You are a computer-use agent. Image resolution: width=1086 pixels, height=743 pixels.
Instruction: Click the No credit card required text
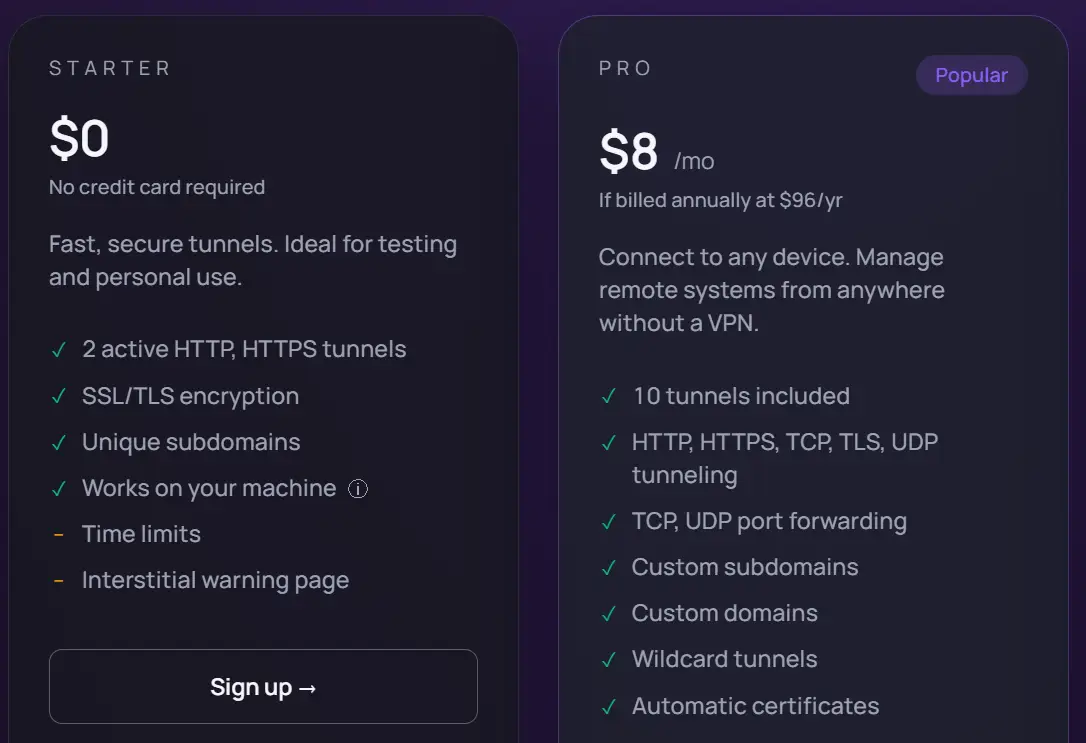tap(157, 187)
